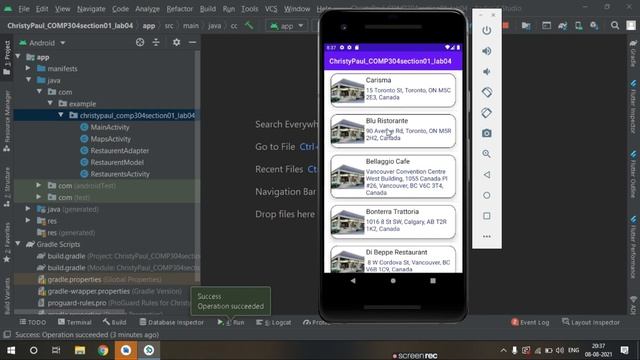Open the Layout Inspector

click(x=591, y=322)
